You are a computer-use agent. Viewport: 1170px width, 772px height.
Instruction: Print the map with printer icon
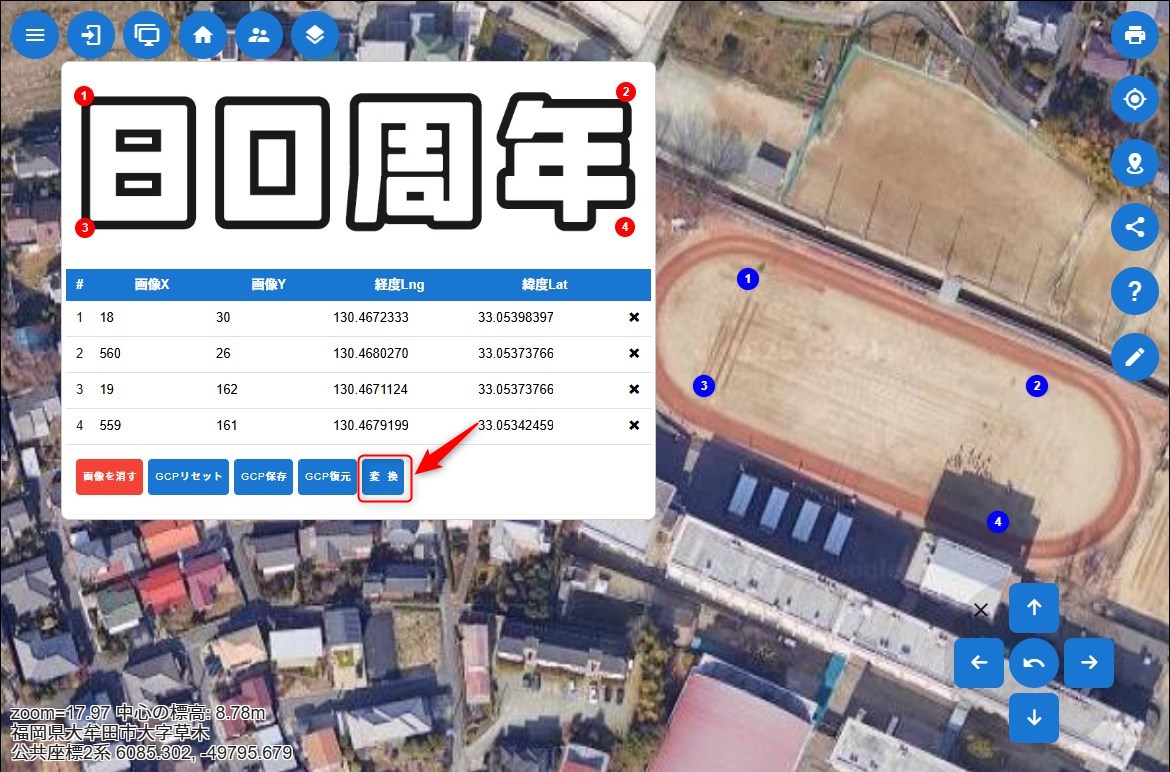click(1135, 35)
